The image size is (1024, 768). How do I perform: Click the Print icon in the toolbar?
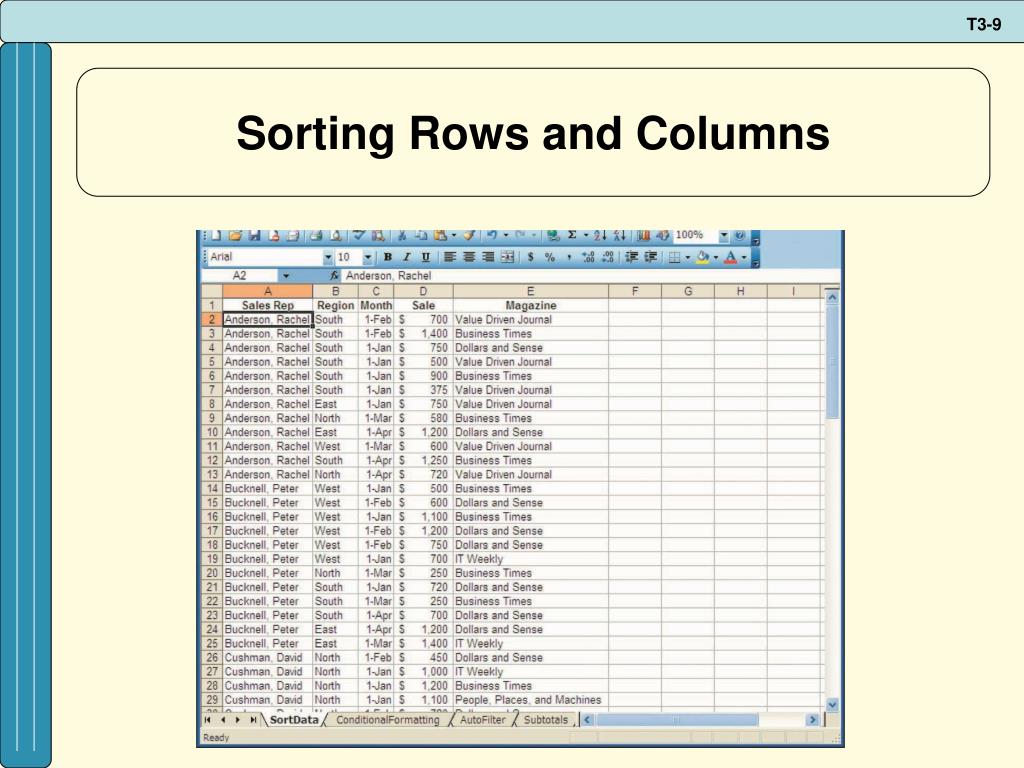[316, 236]
